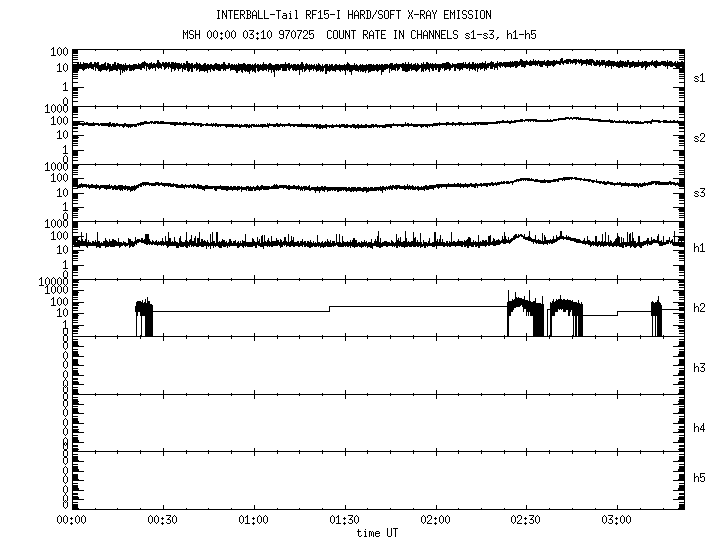
Task: Click the 03:00 time axis label
Action: (x=617, y=521)
